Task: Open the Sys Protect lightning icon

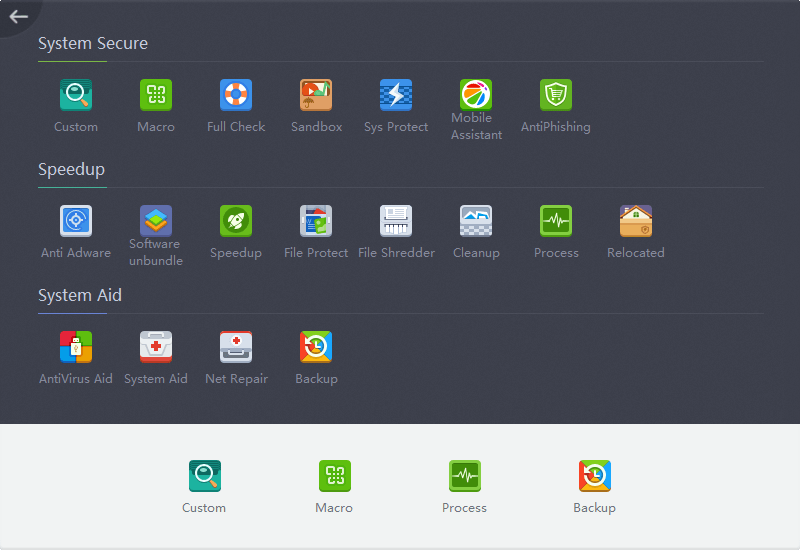Action: tap(396, 95)
